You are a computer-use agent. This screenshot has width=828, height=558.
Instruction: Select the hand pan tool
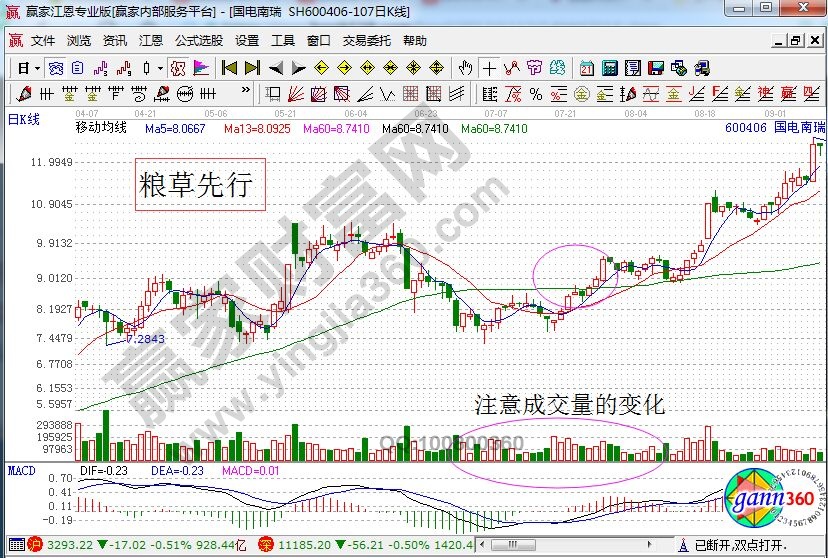(465, 68)
